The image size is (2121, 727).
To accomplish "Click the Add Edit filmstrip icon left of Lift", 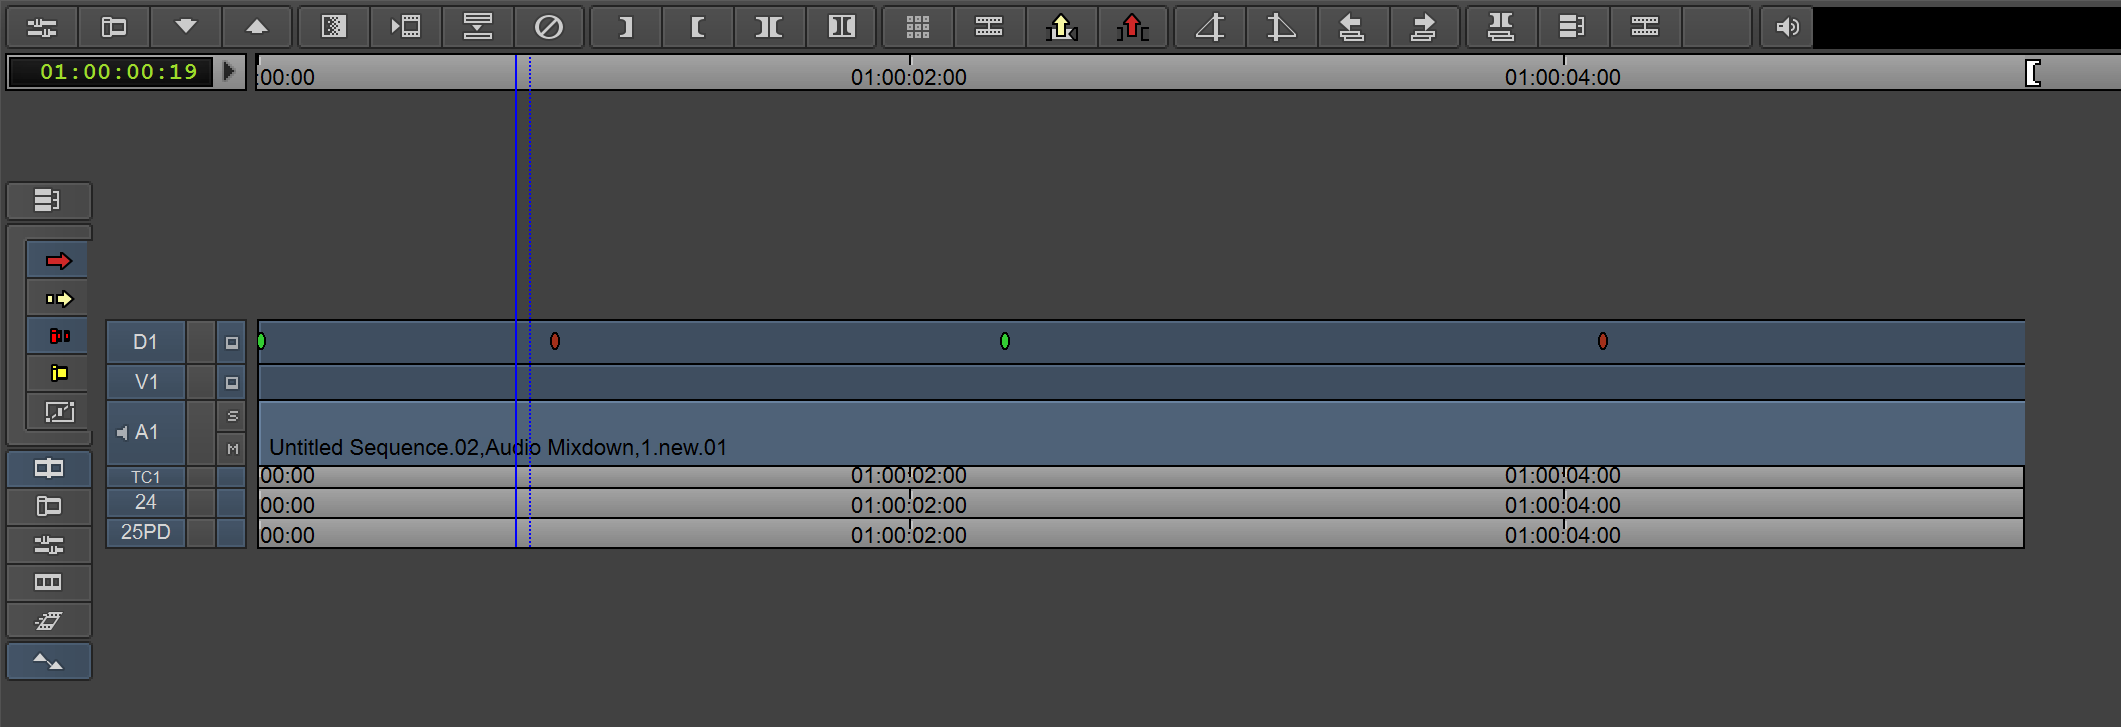I will click(x=989, y=27).
